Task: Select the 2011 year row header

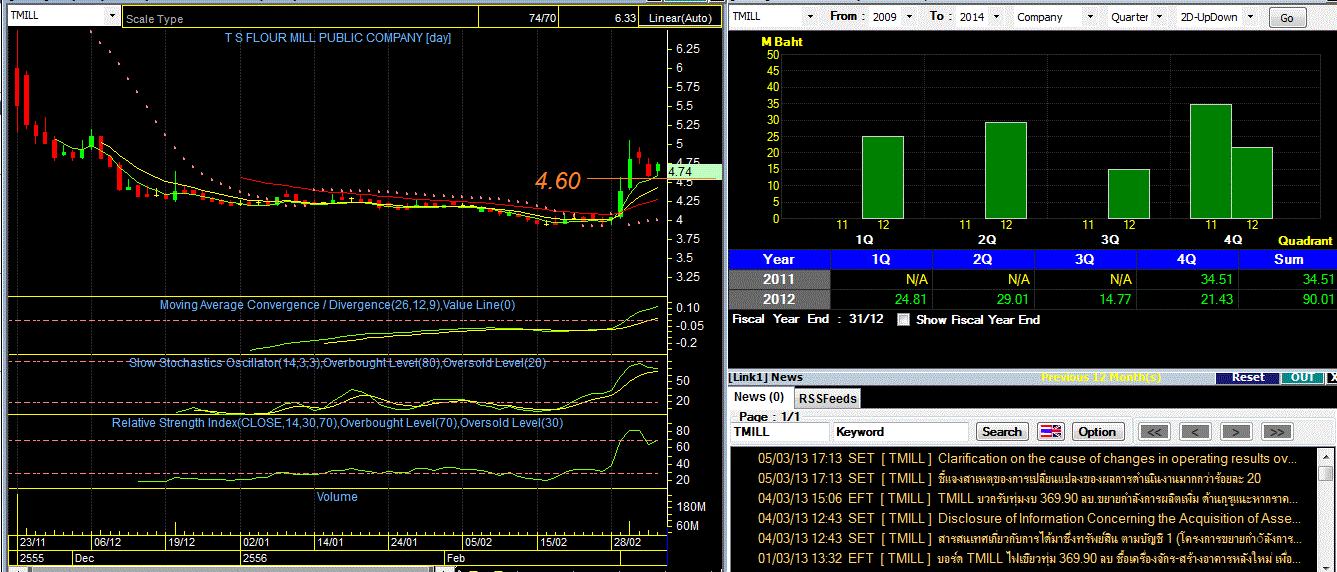Action: click(x=779, y=279)
